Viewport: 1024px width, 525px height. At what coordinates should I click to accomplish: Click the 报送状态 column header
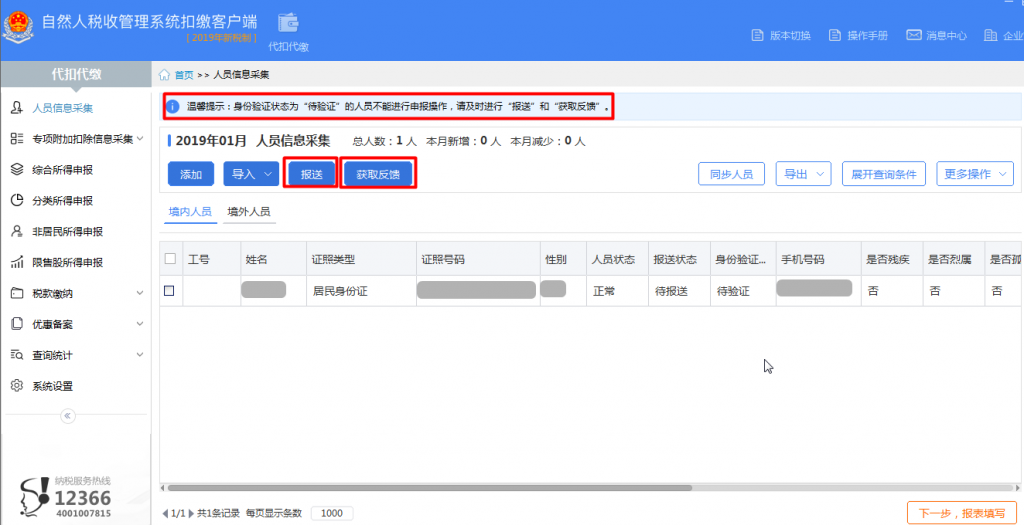pyautogui.click(x=679, y=259)
